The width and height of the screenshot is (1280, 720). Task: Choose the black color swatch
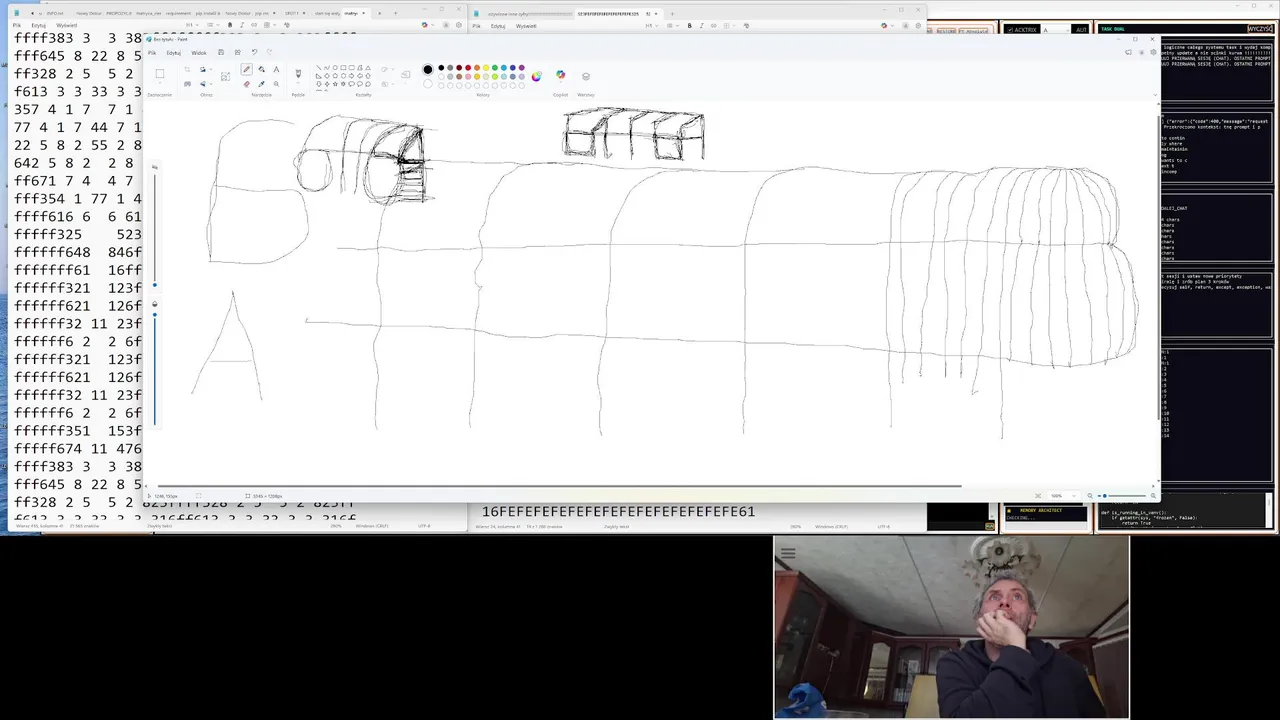441,67
